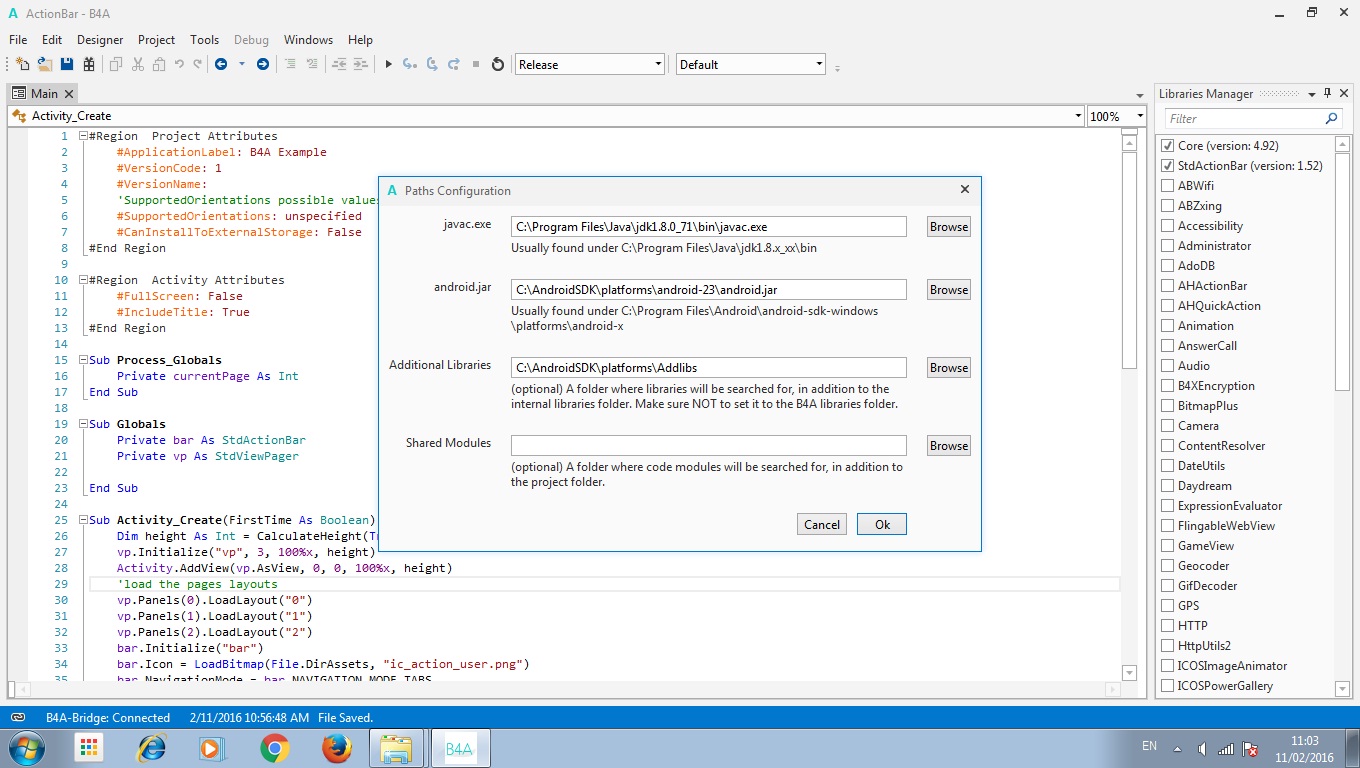Screen dimensions: 1360x768
Task: Uncheck the Core library checkbox
Action: pos(1168,146)
